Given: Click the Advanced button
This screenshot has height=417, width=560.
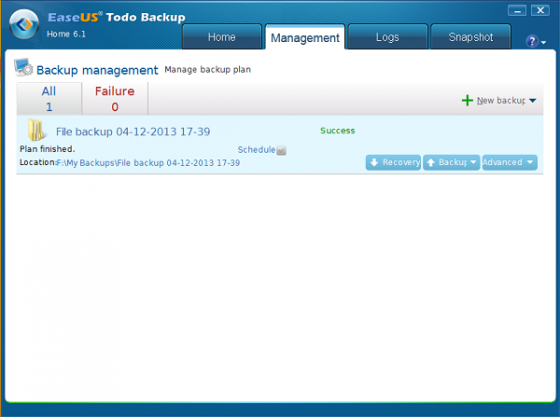Looking at the screenshot, I should click(510, 162).
